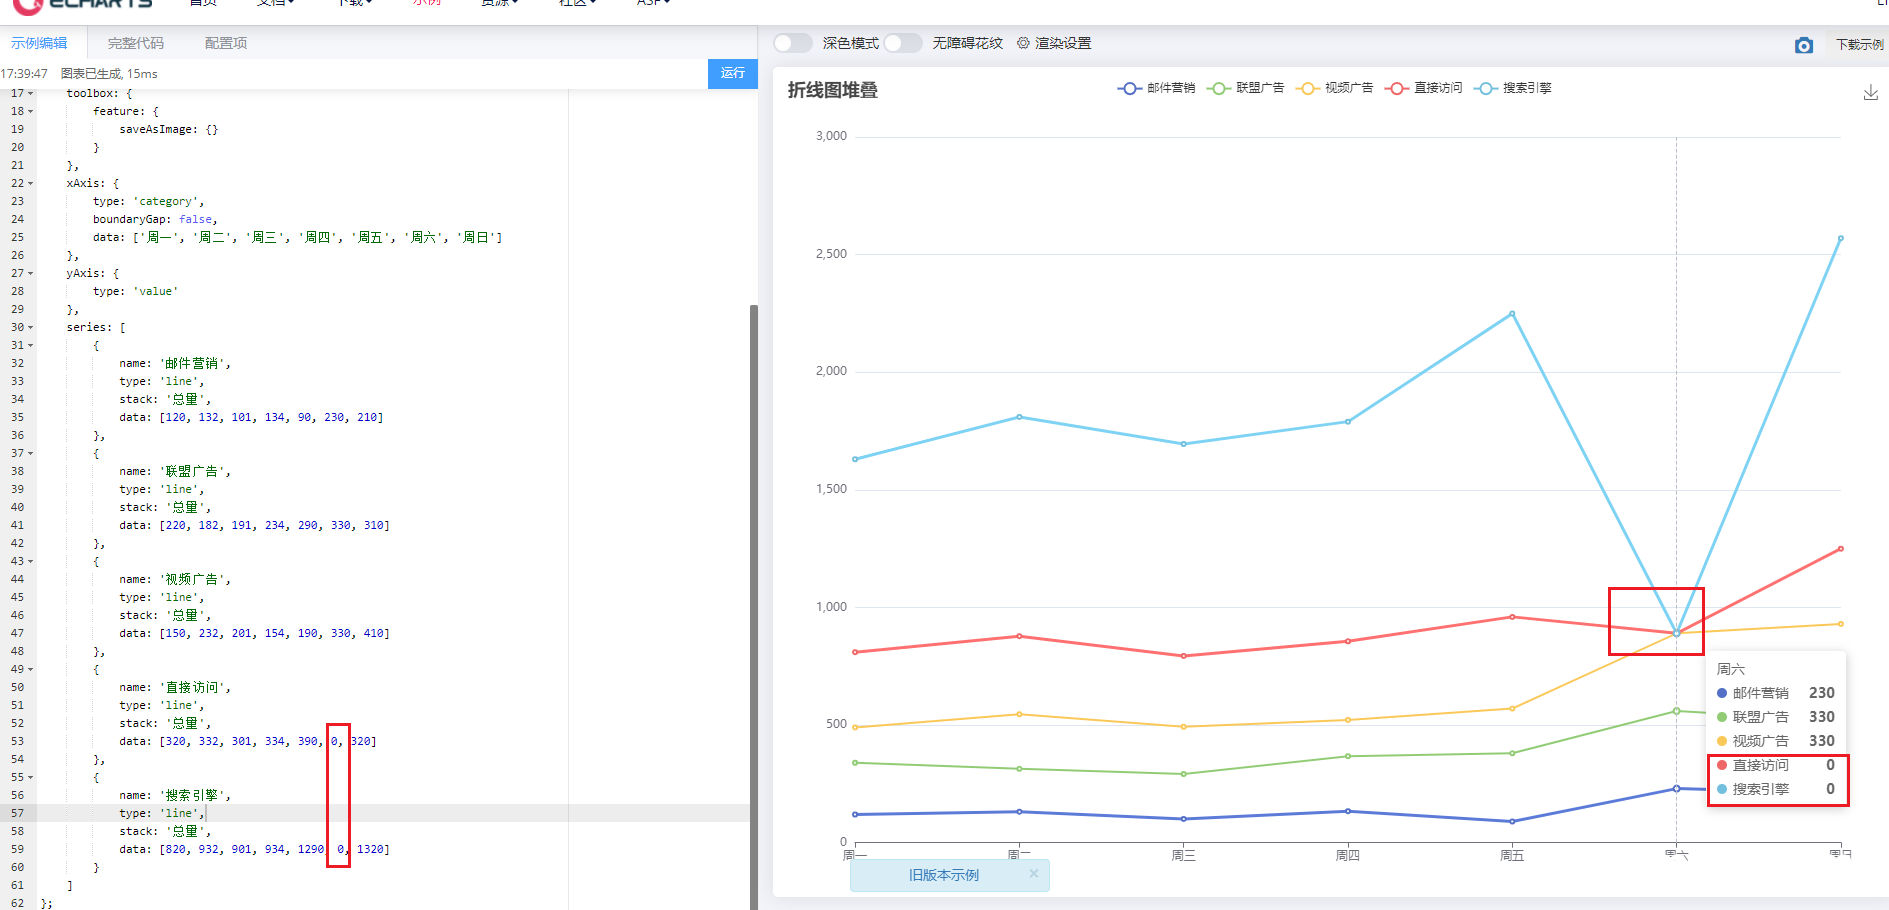This screenshot has width=1889, height=910.
Task: Open the 旧版本示例 link
Action: click(943, 875)
